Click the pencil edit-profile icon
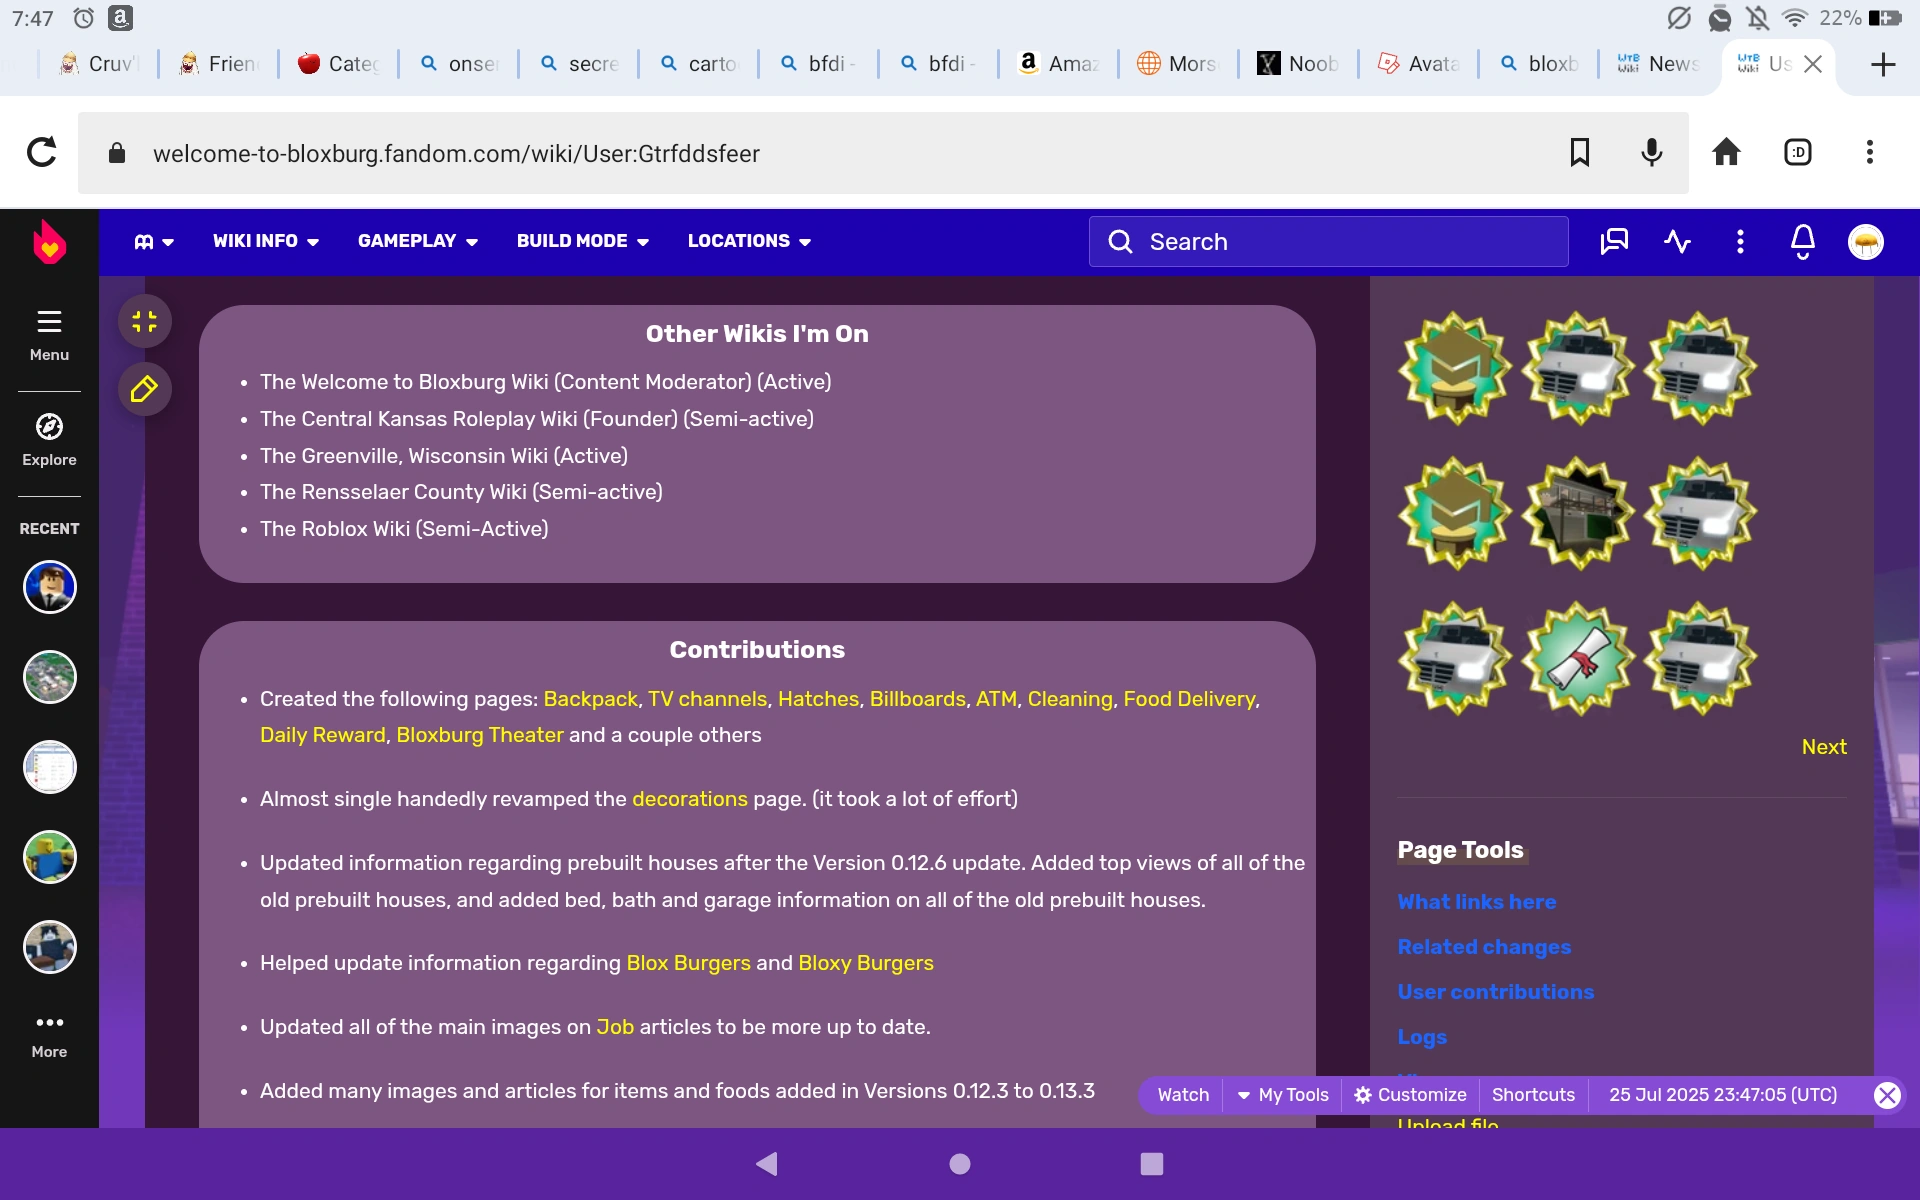This screenshot has width=1920, height=1200. (x=144, y=389)
